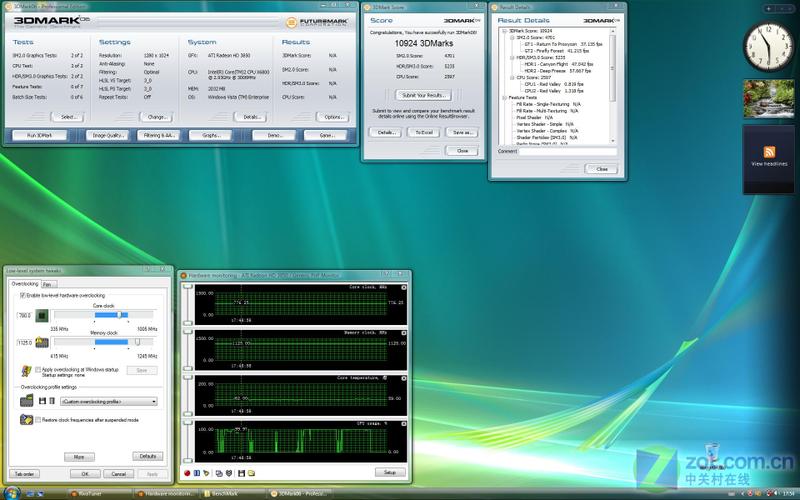Click the corner button on the Memory clock graph
The height and width of the screenshot is (500, 800).
(x=404, y=333)
